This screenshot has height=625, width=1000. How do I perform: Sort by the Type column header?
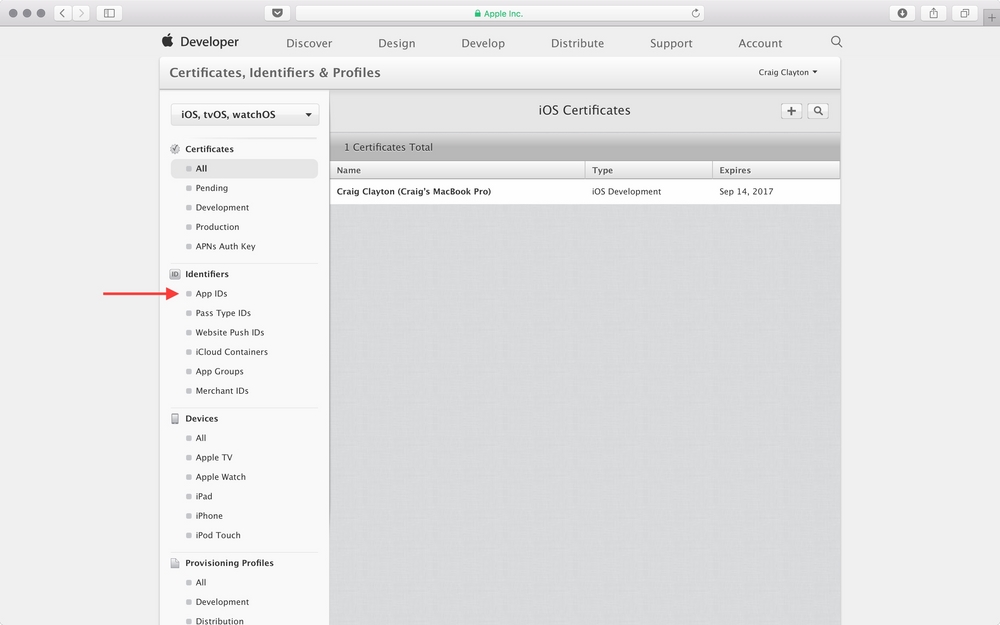[x=649, y=170]
